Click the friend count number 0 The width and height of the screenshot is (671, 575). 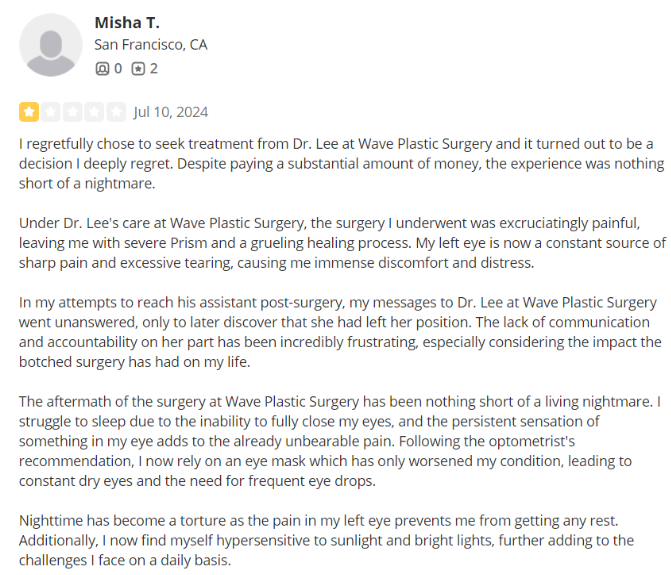click(x=118, y=68)
